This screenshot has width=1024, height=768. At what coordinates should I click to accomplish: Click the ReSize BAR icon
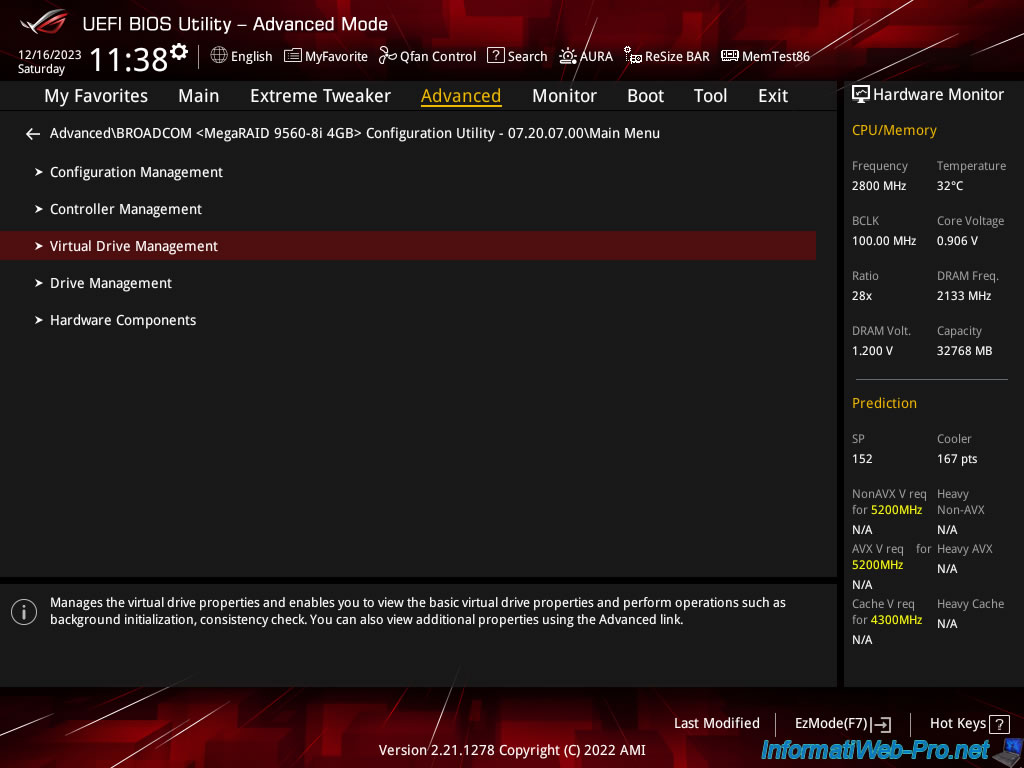[x=633, y=56]
